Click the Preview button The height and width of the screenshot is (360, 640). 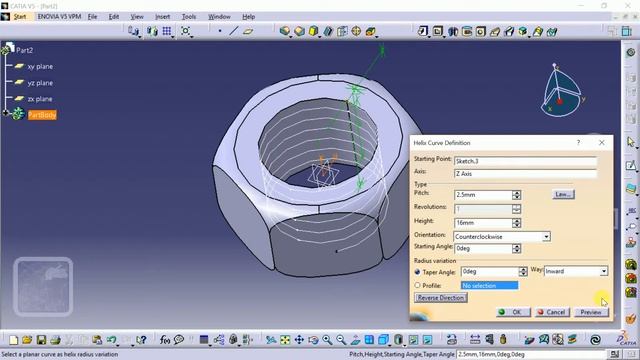[x=591, y=312]
